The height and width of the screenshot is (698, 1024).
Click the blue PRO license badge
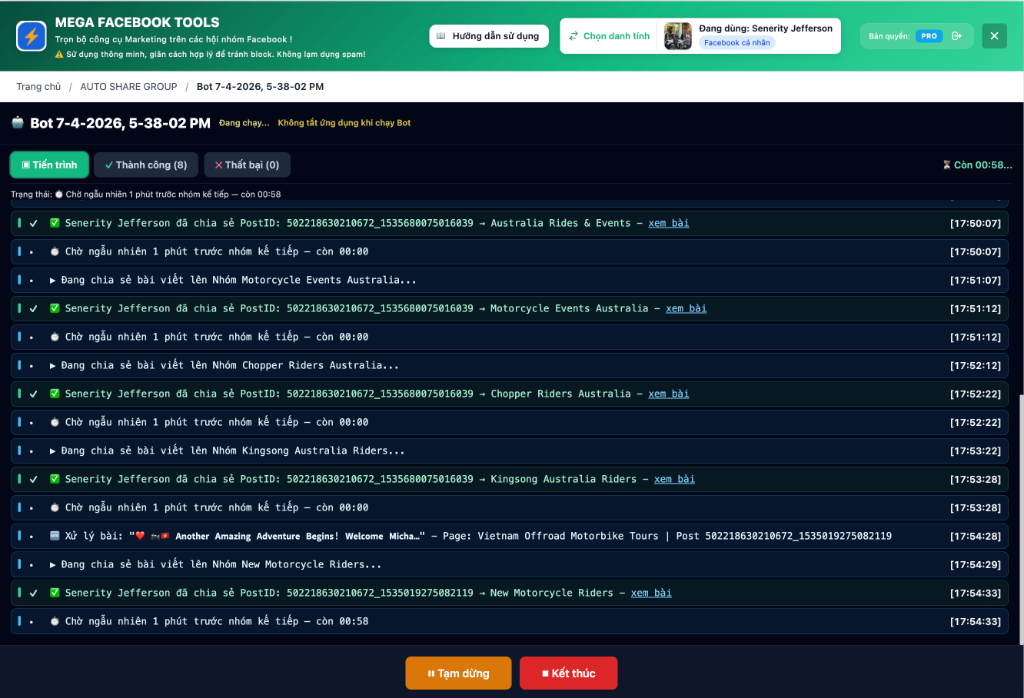pos(929,36)
